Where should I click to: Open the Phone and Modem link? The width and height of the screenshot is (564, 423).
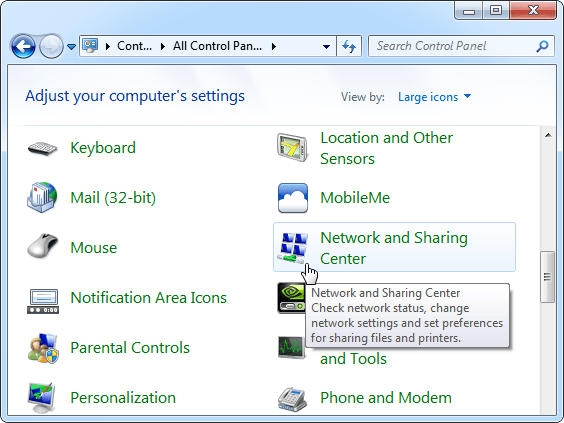[386, 398]
